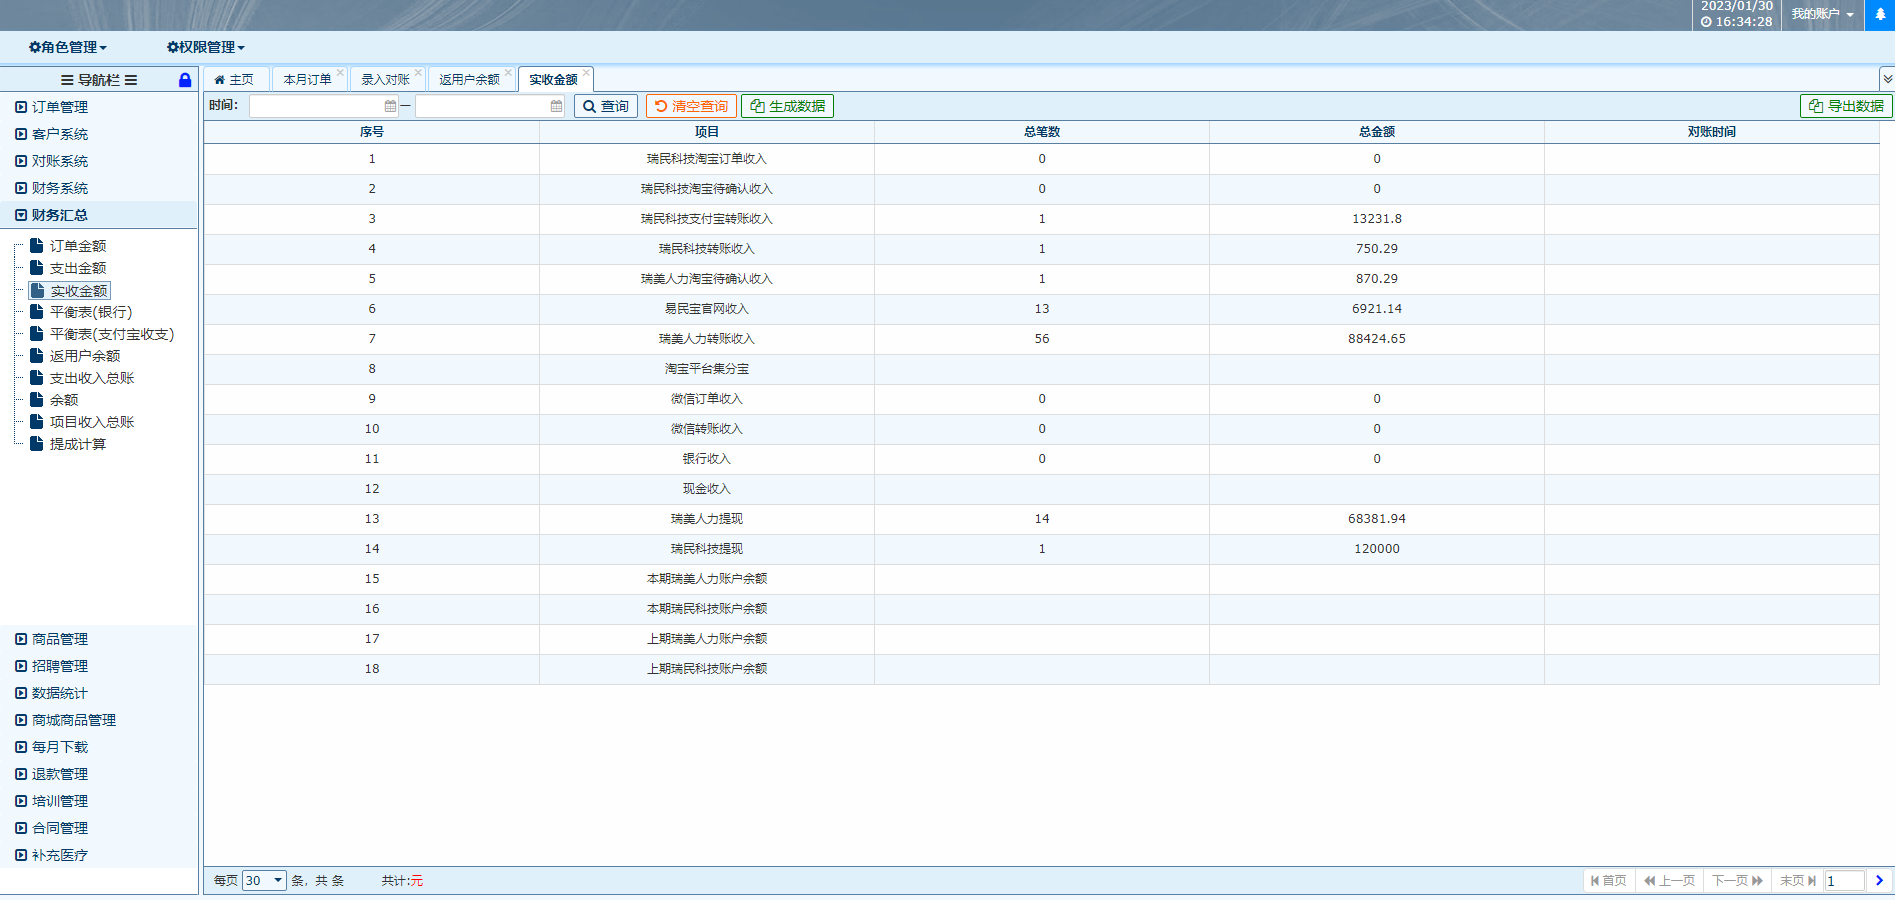Image resolution: width=1895 pixels, height=900 pixels.
Task: Expand the 培训管理 section
Action: (99, 801)
